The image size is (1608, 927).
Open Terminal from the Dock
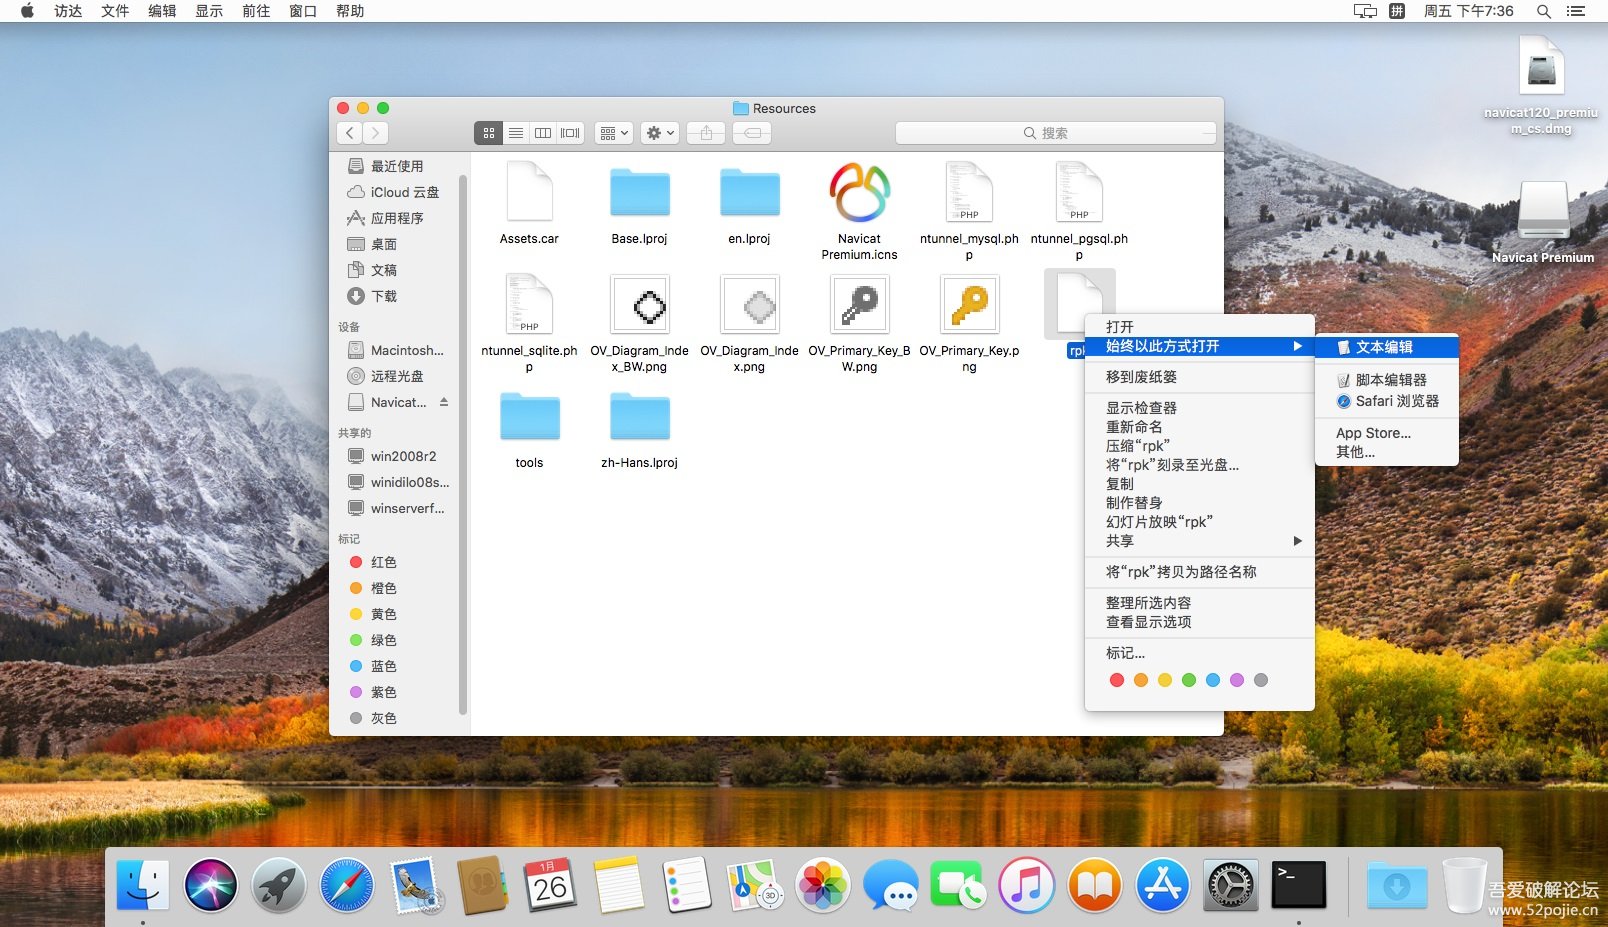pyautogui.click(x=1299, y=885)
